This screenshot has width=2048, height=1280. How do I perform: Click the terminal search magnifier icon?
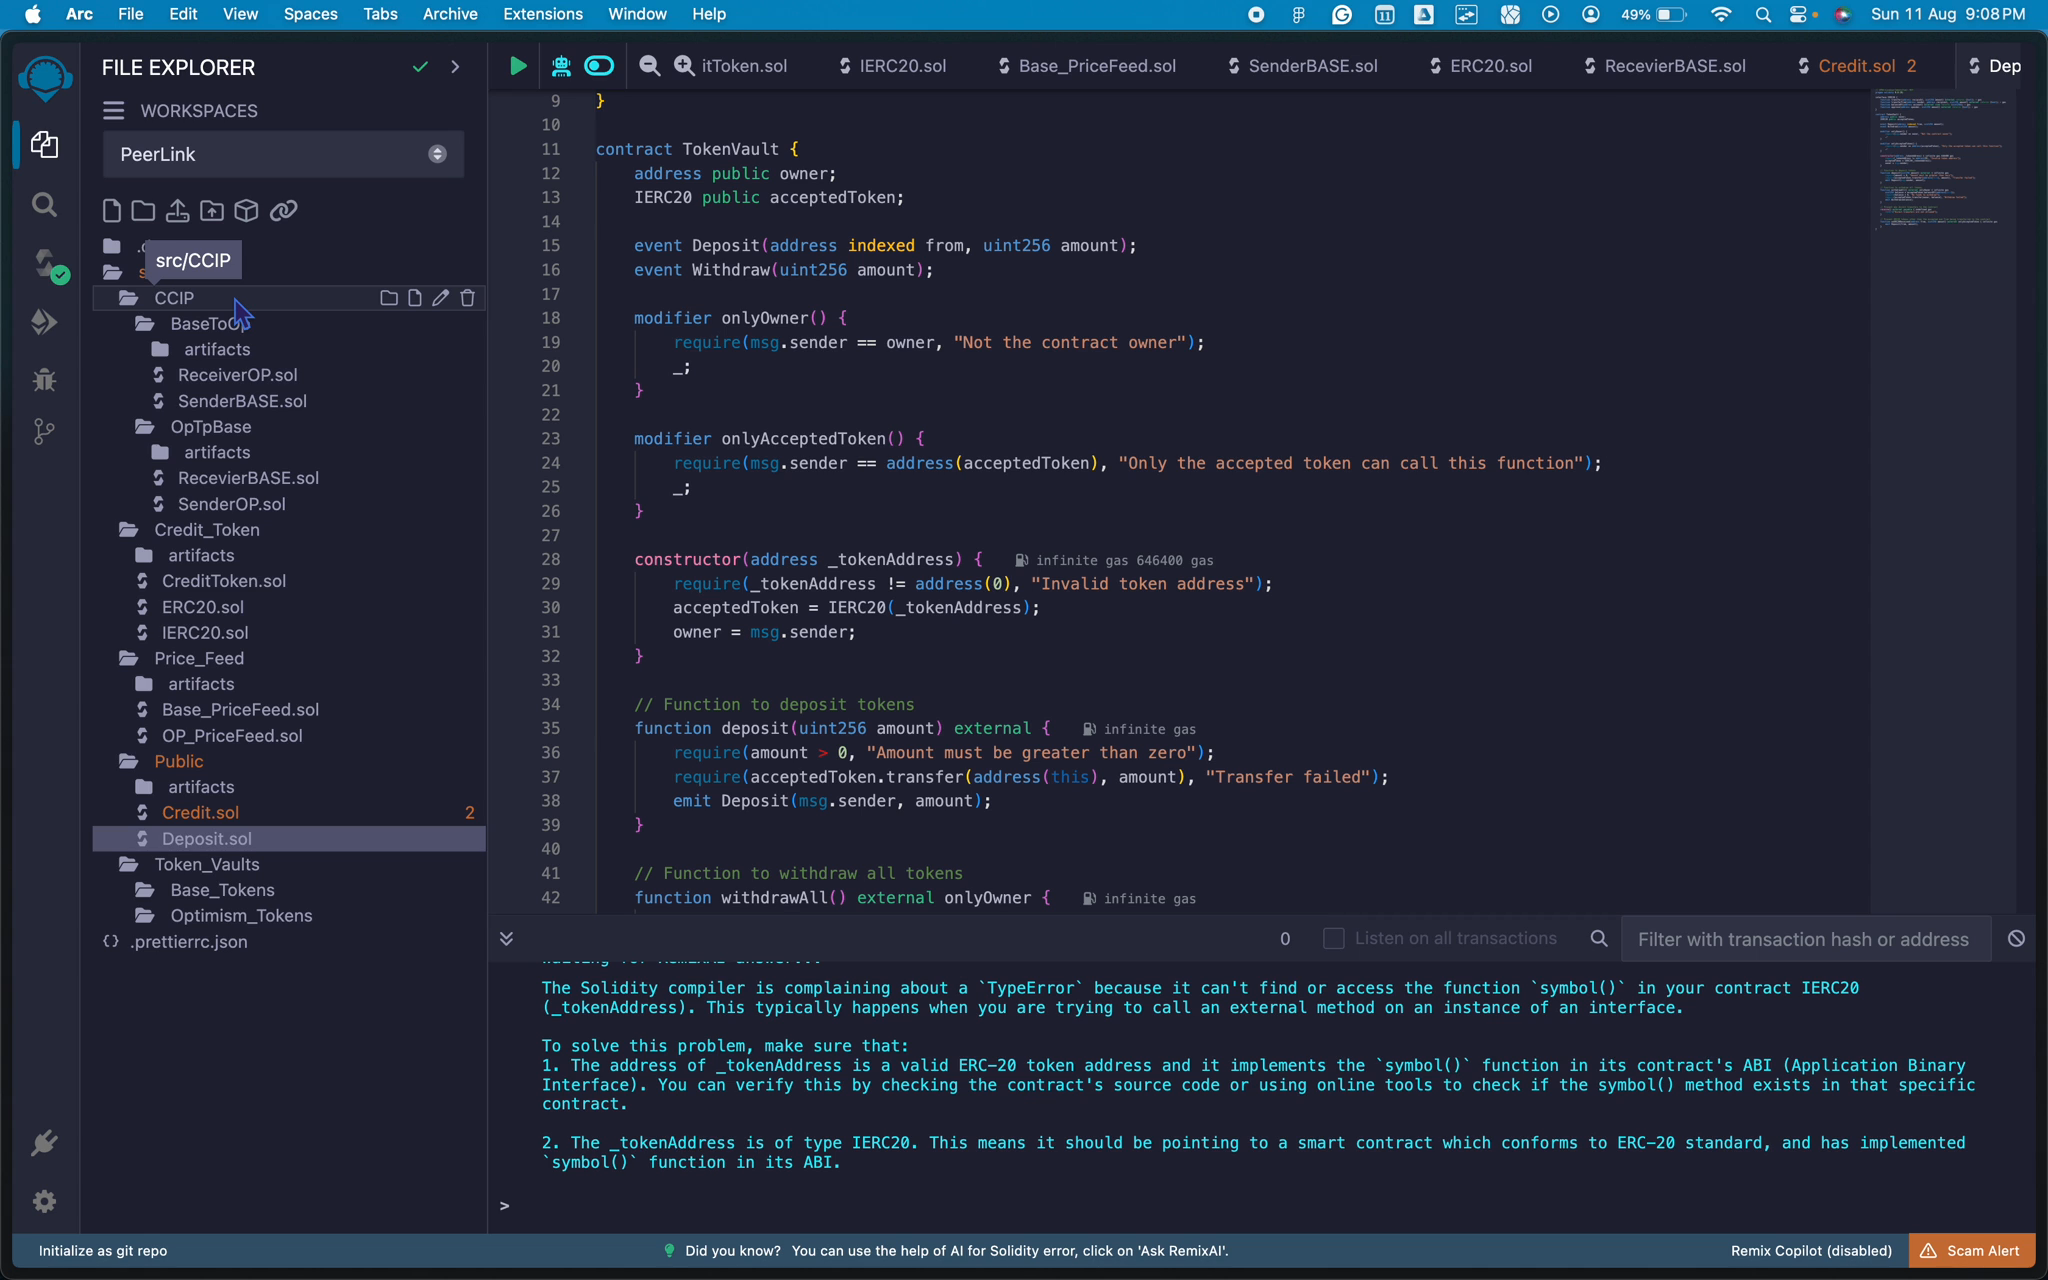coord(1599,938)
